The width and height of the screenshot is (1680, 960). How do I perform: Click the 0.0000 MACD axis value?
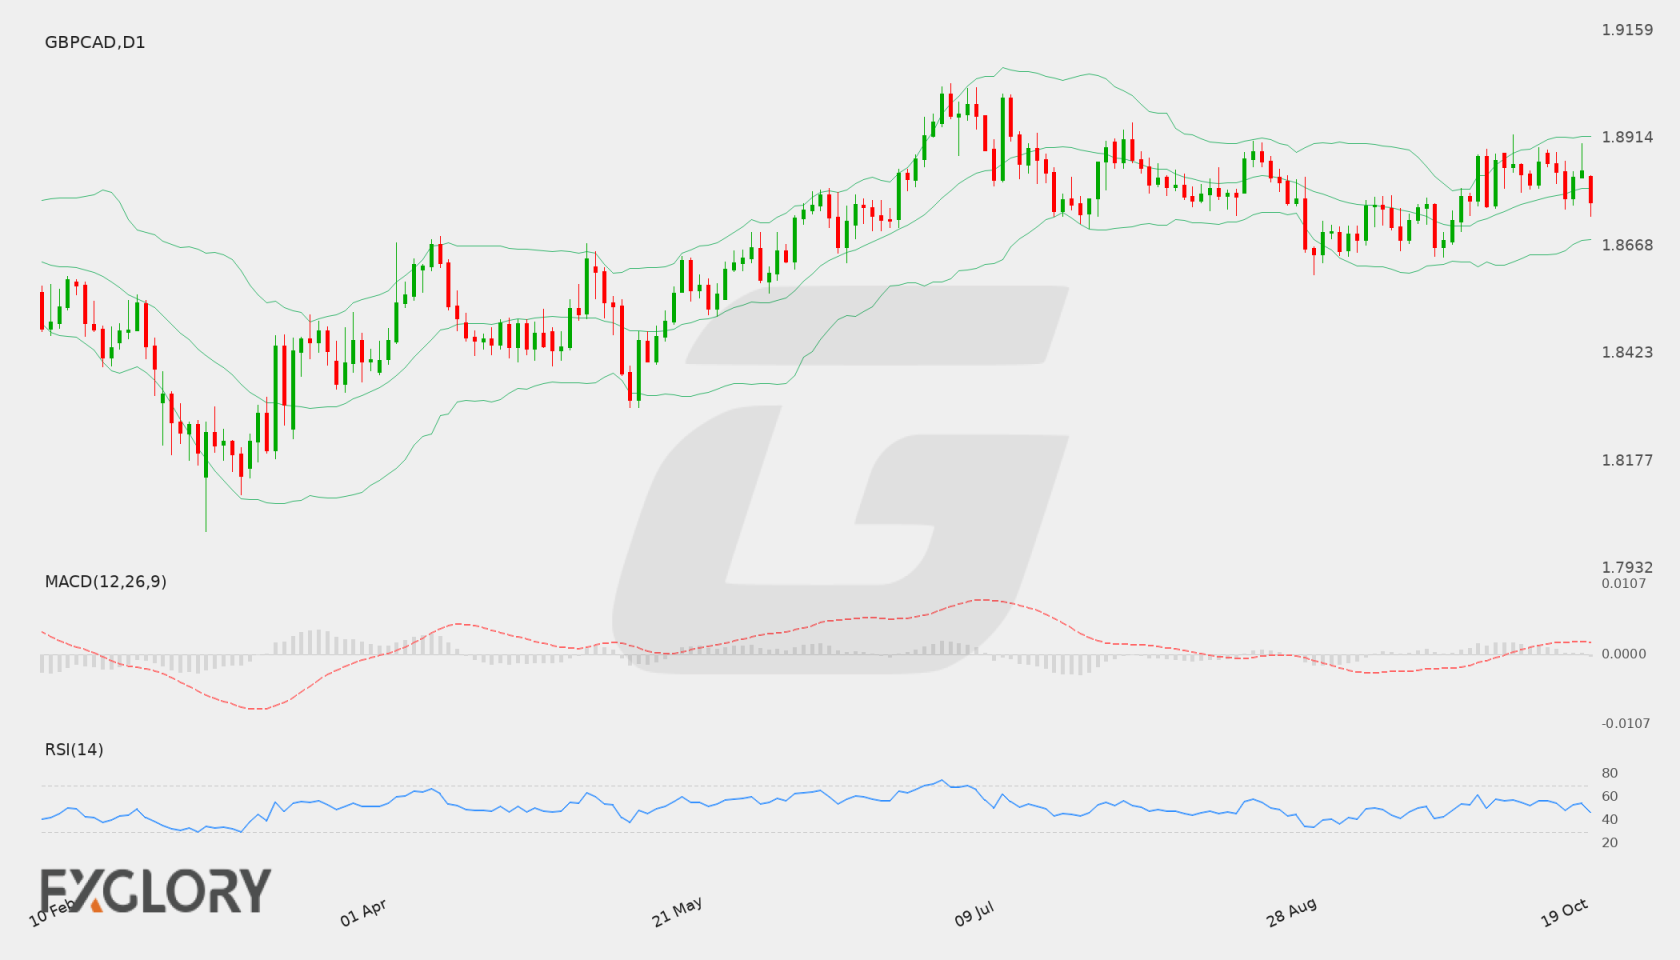tap(1624, 653)
